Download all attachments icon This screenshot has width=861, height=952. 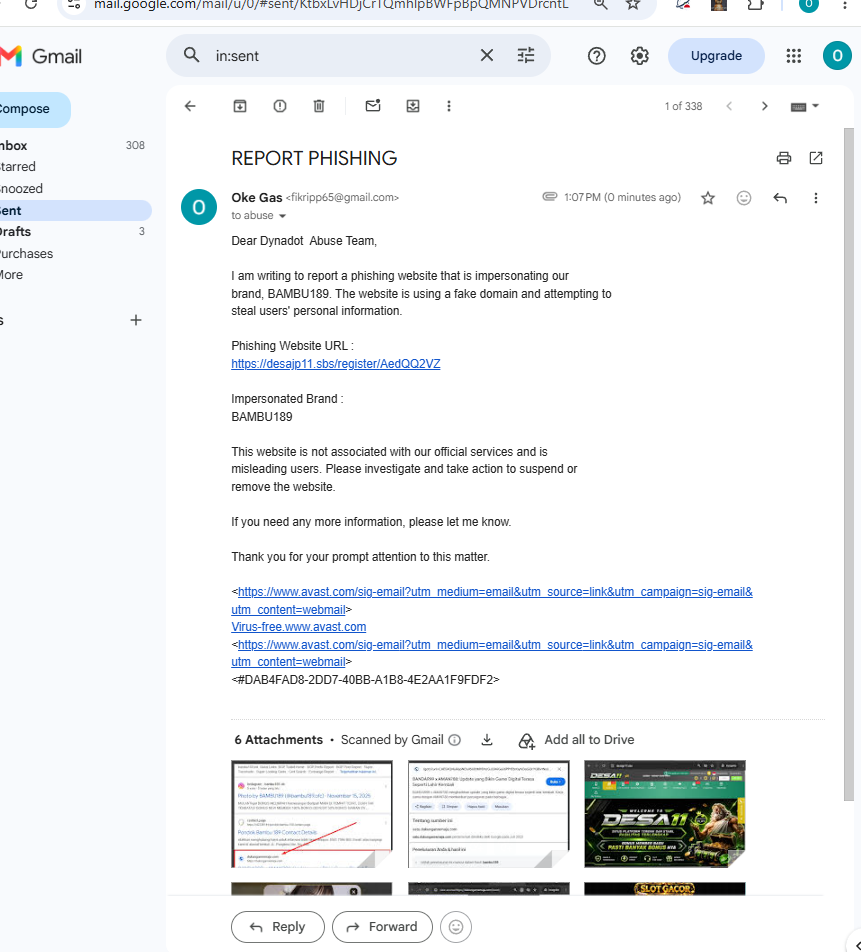pos(487,740)
